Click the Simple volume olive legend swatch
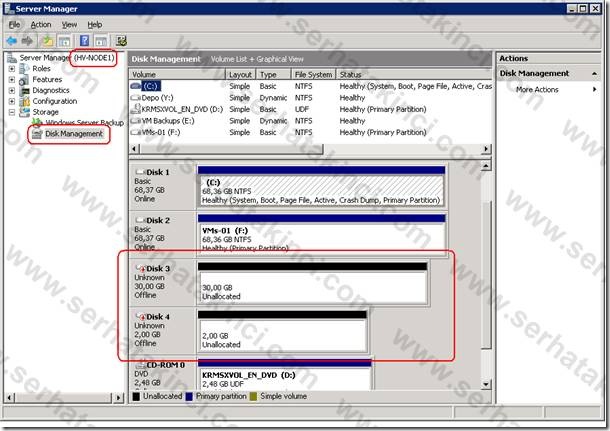 coord(254,396)
